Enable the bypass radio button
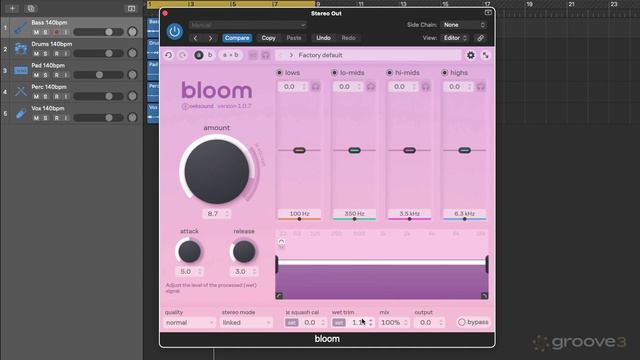The height and width of the screenshot is (360, 640). [x=462, y=322]
